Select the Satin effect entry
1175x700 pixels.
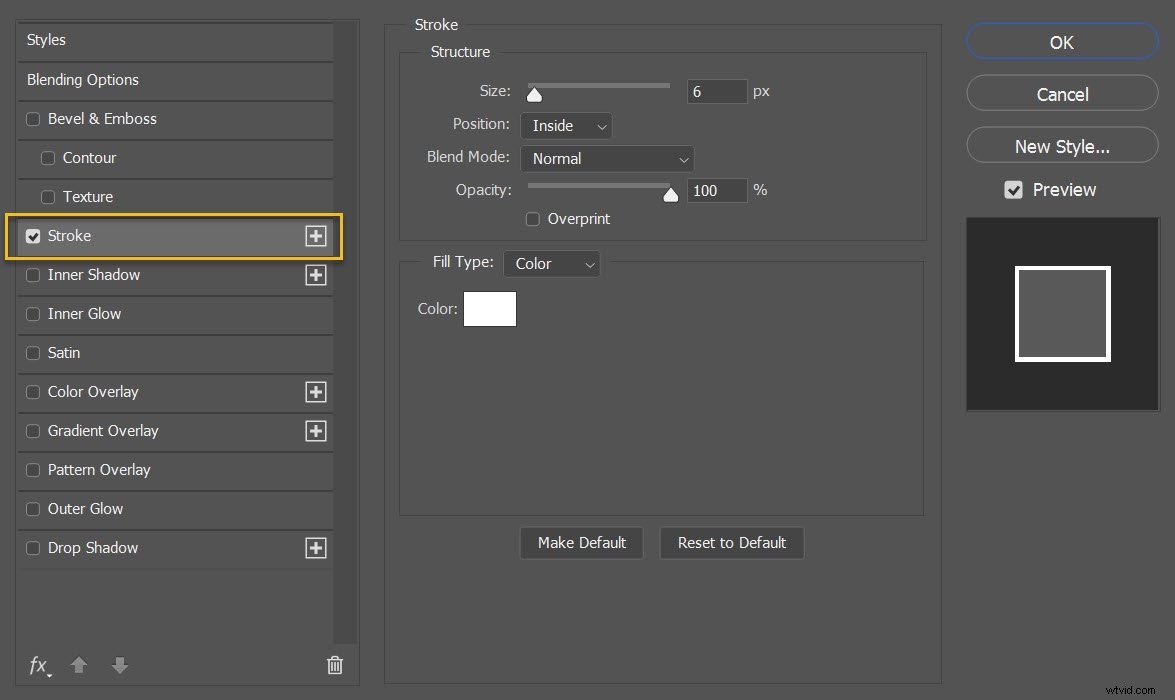[x=64, y=353]
